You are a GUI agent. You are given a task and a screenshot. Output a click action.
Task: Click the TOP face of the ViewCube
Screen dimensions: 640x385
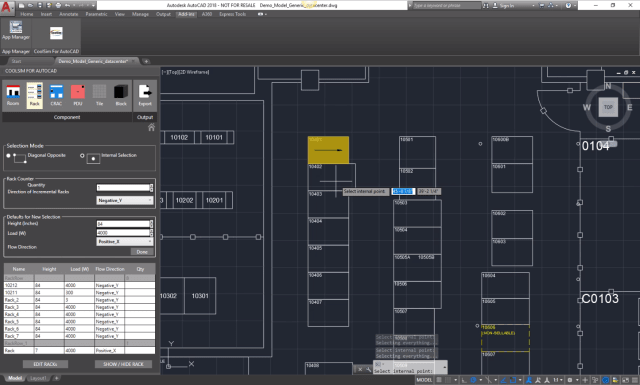tap(608, 107)
